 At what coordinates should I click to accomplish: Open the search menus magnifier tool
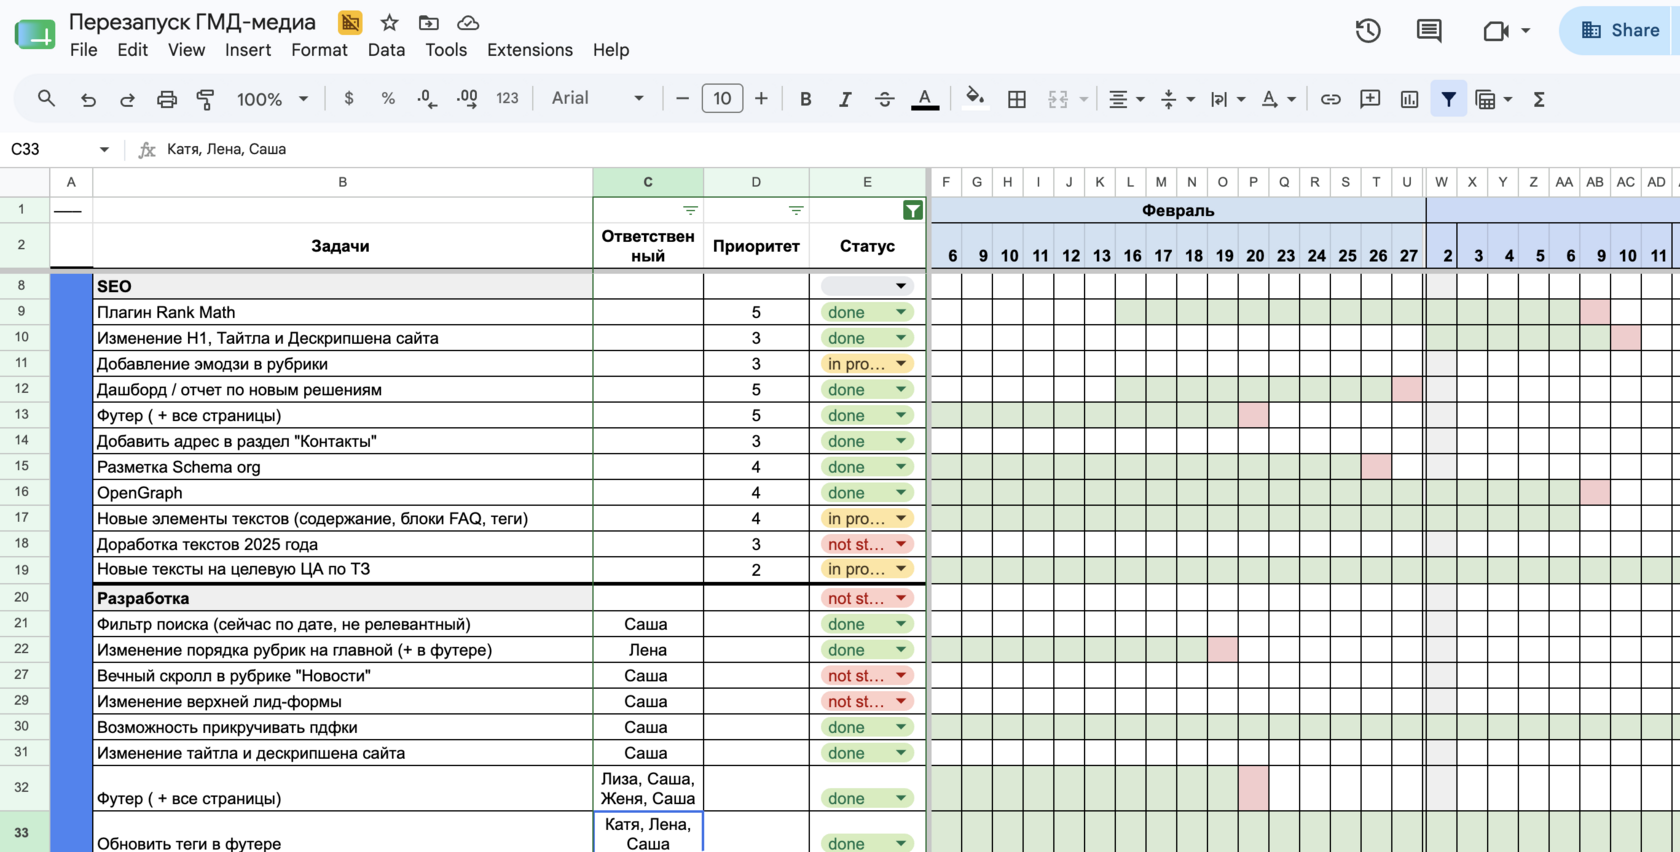pos(46,99)
